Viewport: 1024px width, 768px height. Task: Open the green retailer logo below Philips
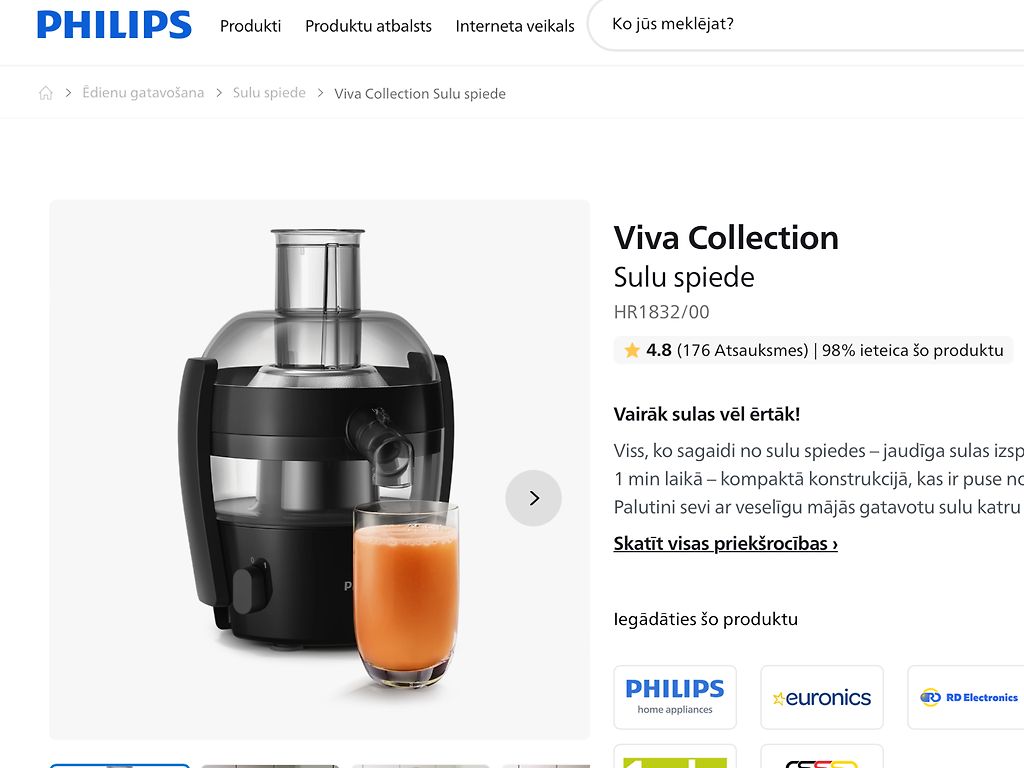pyautogui.click(x=675, y=758)
